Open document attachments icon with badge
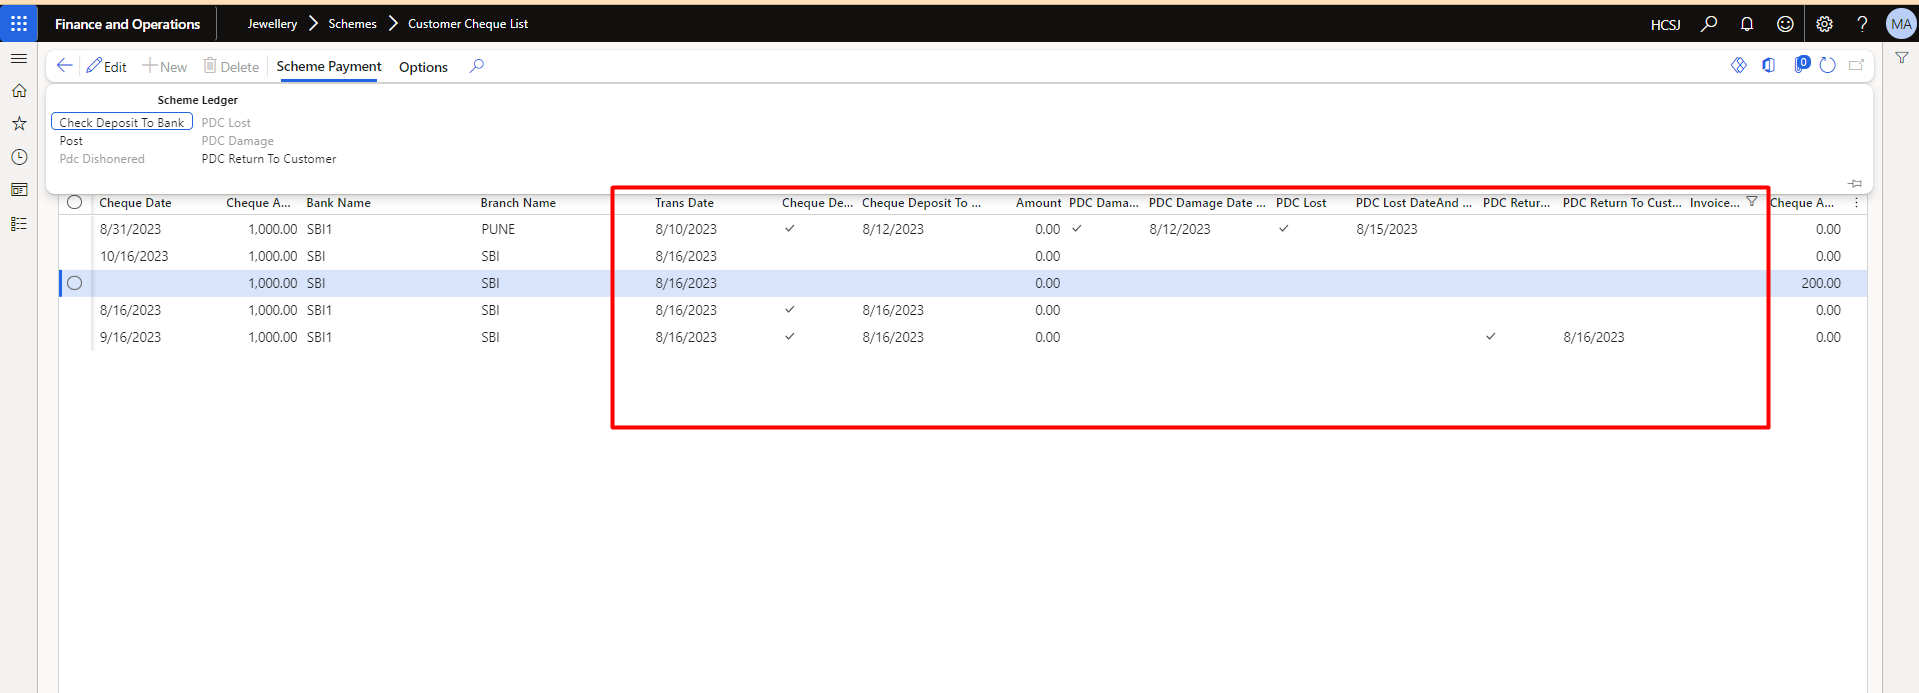 [1801, 65]
